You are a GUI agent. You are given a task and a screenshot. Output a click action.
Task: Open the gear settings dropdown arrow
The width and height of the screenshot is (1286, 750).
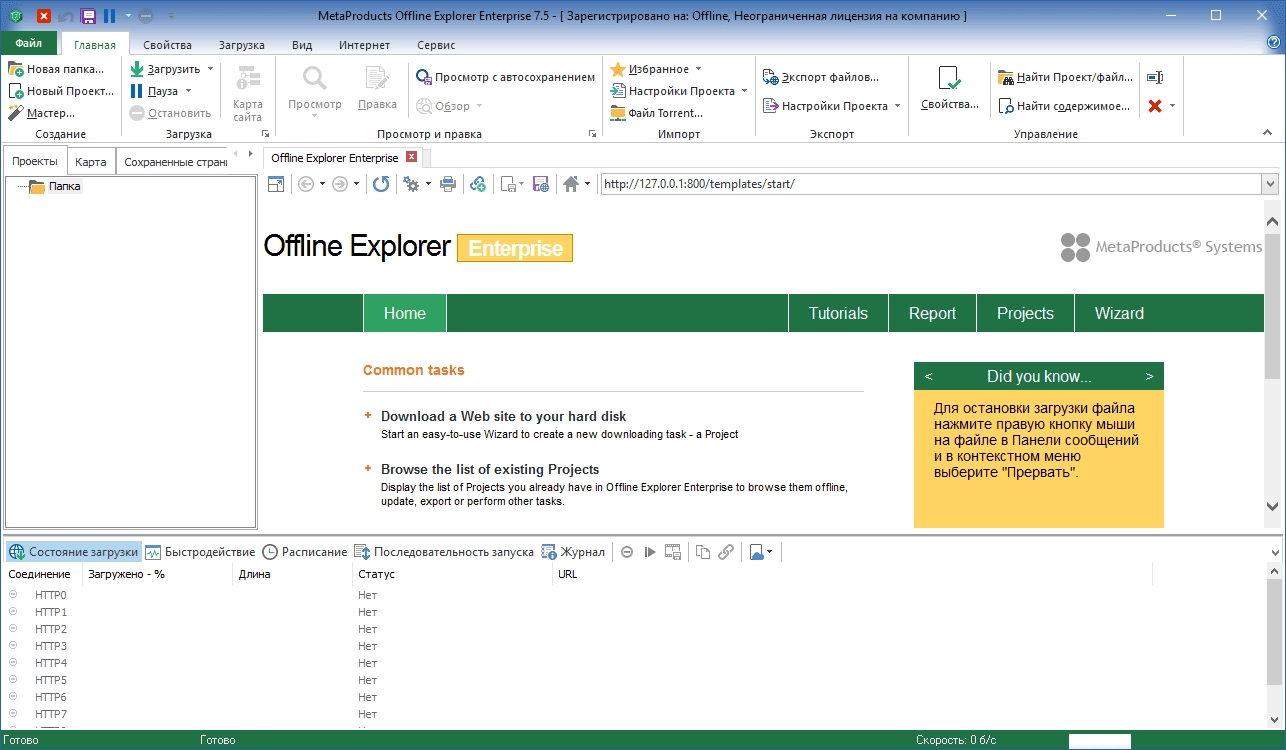[428, 184]
